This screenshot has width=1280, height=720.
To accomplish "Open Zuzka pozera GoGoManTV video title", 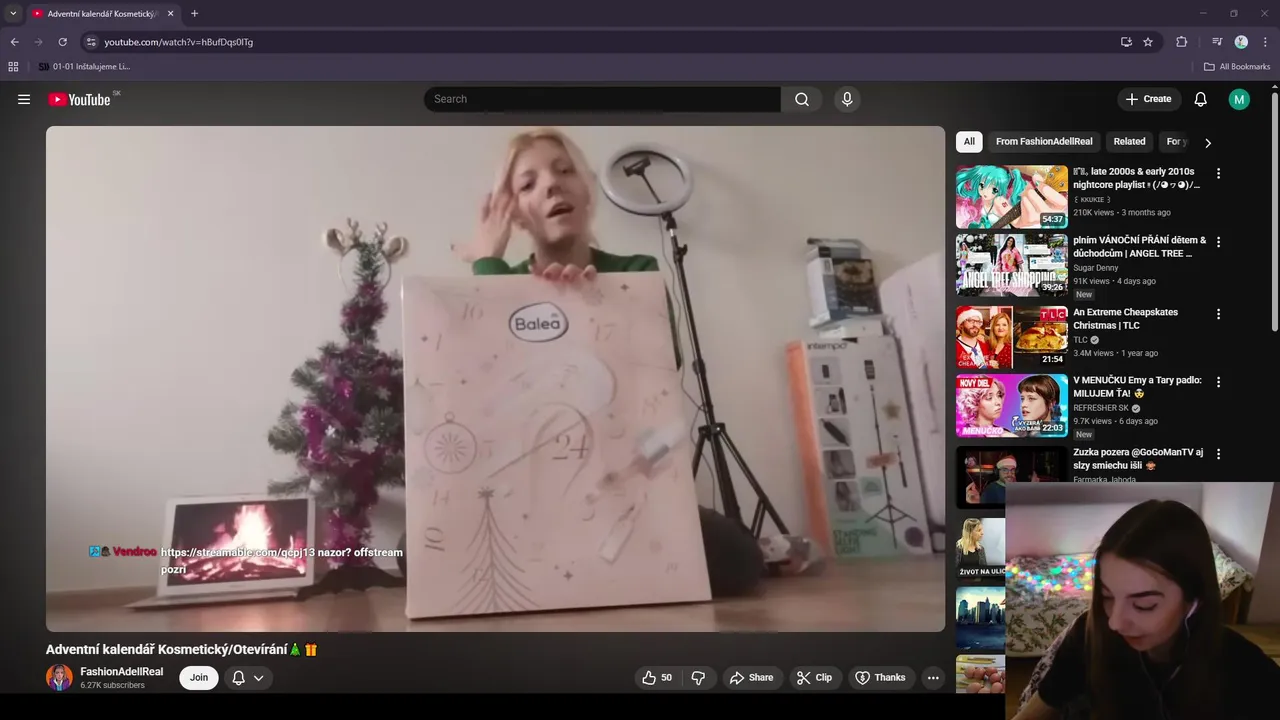I will [1138, 459].
